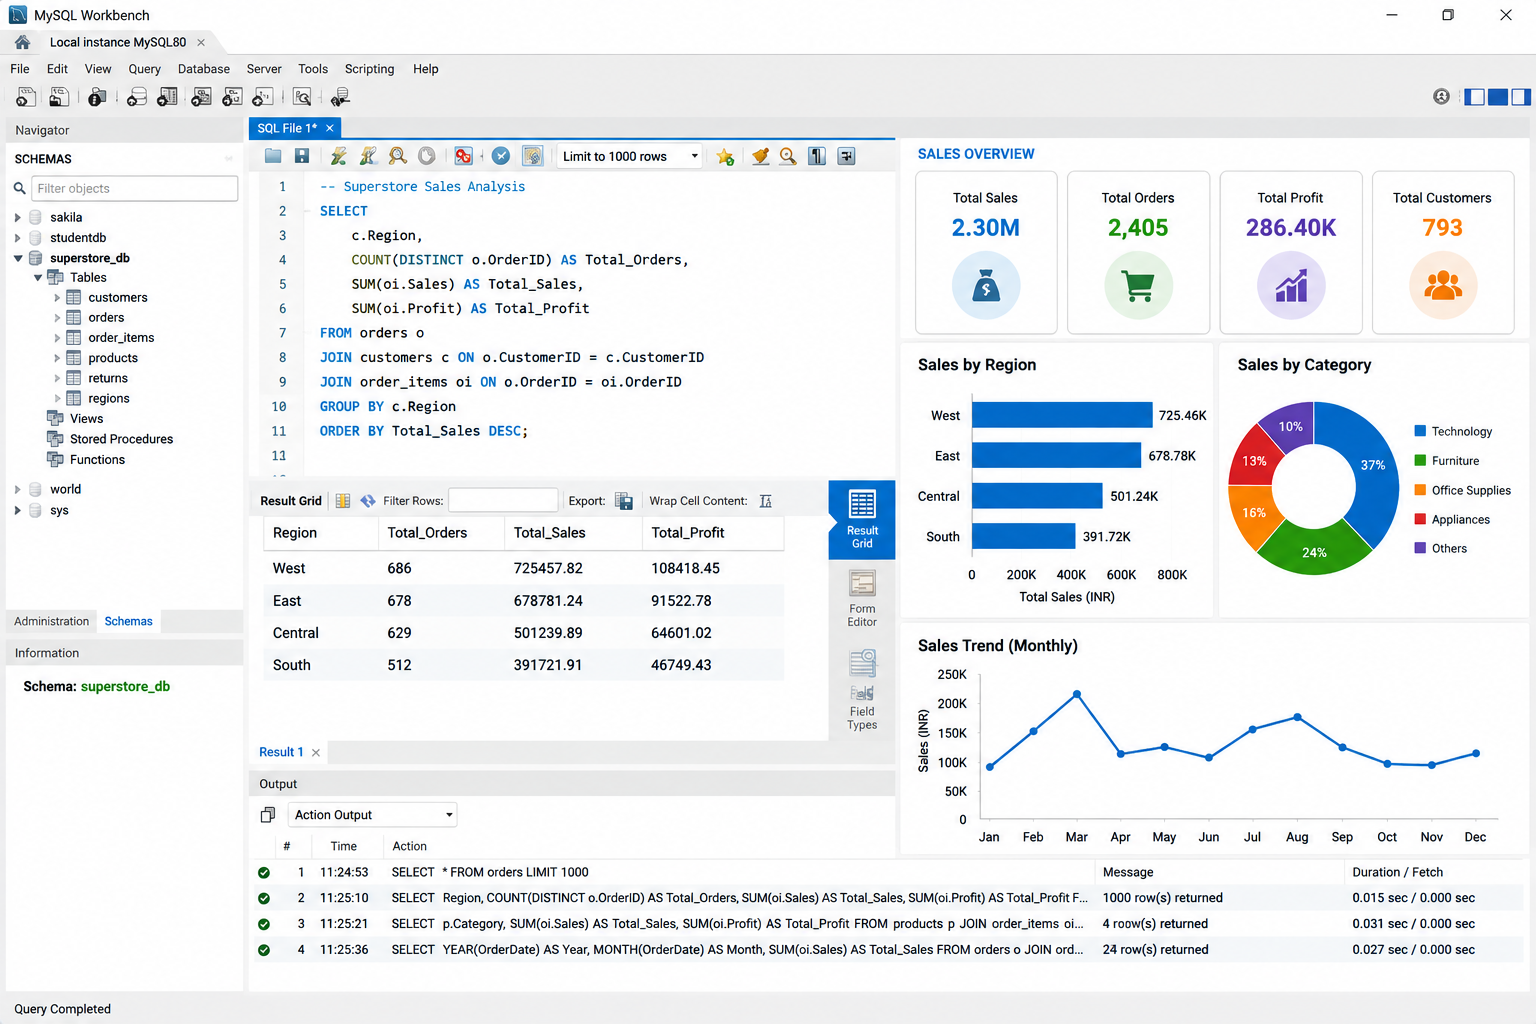Open a script file in the editor

(x=273, y=156)
